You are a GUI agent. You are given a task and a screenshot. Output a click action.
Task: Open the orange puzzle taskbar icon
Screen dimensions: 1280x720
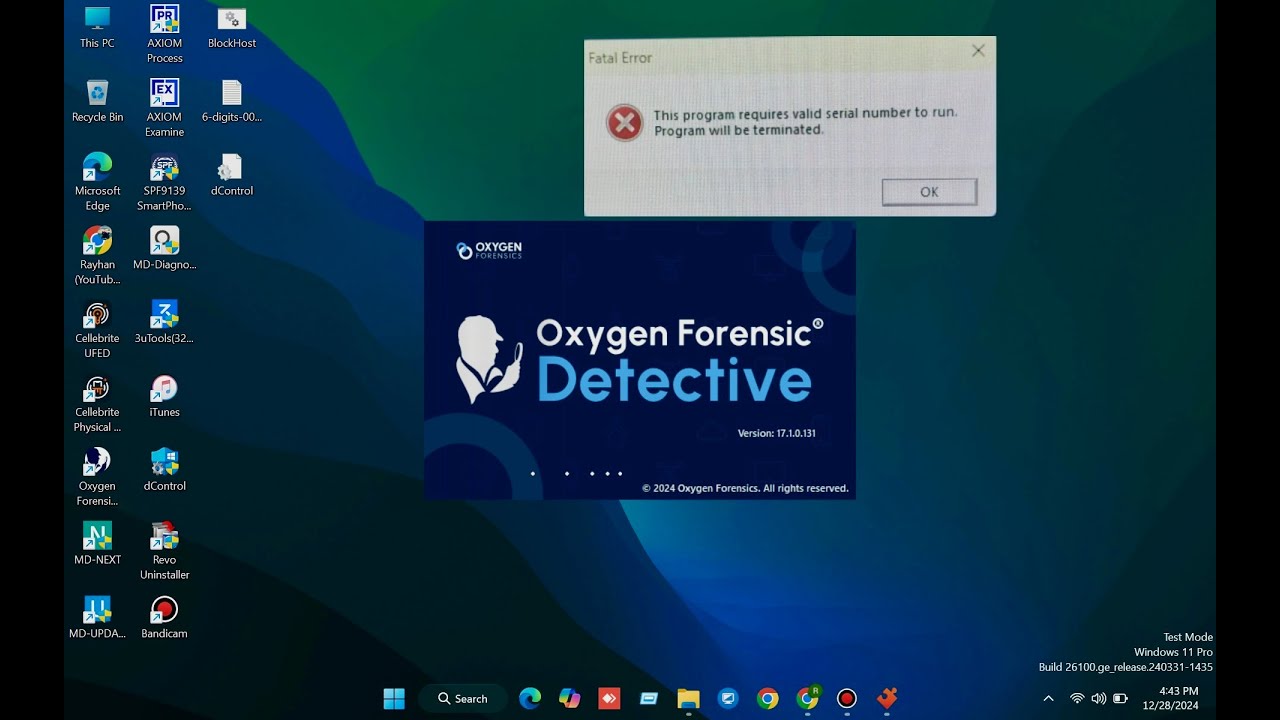[887, 698]
